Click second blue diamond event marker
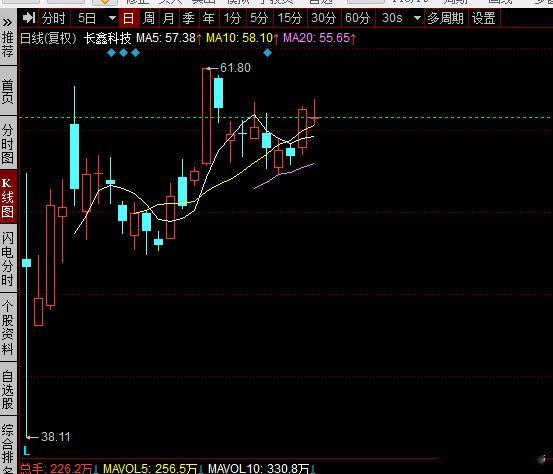This screenshot has width=553, height=474. (123, 53)
